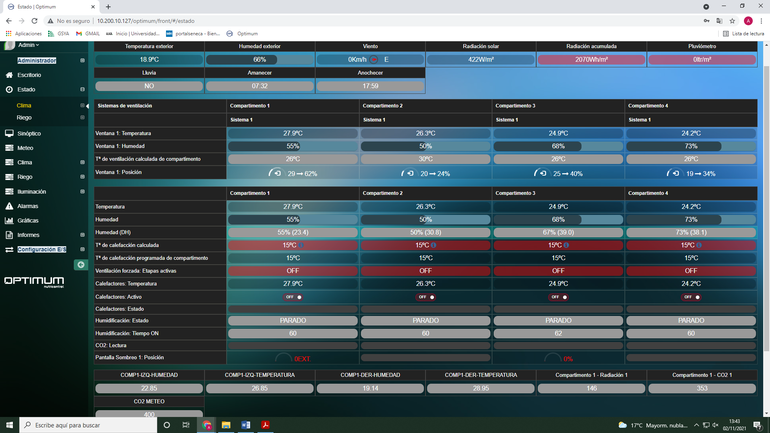This screenshot has width=770, height=433.
Task: Click Compartimento 3 window position icon
Action: click(540, 173)
